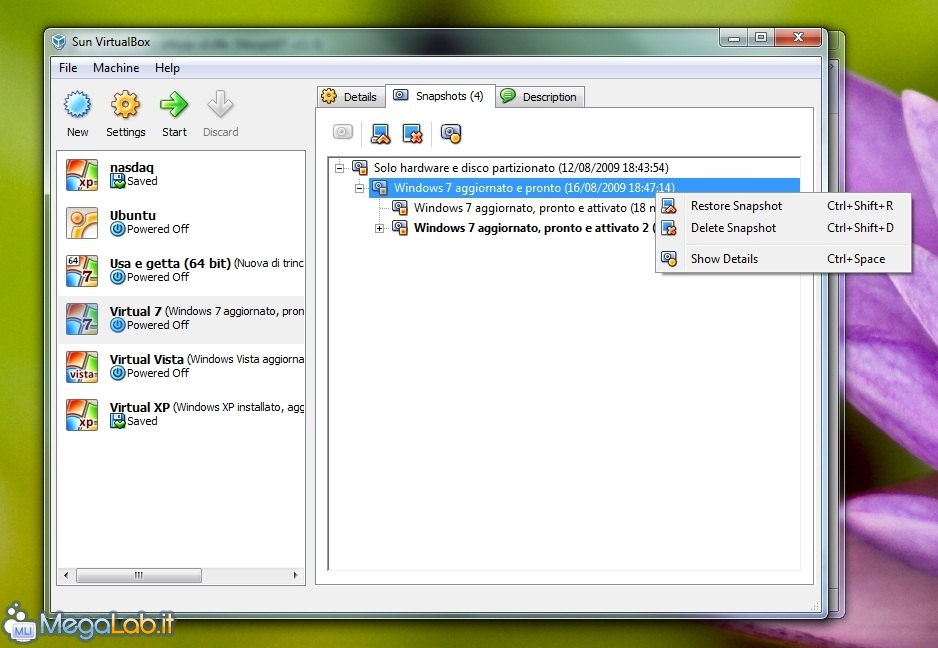Select the Usa e getta 64-bit machine icon
Screen dimensions: 938x648
(x=82, y=270)
